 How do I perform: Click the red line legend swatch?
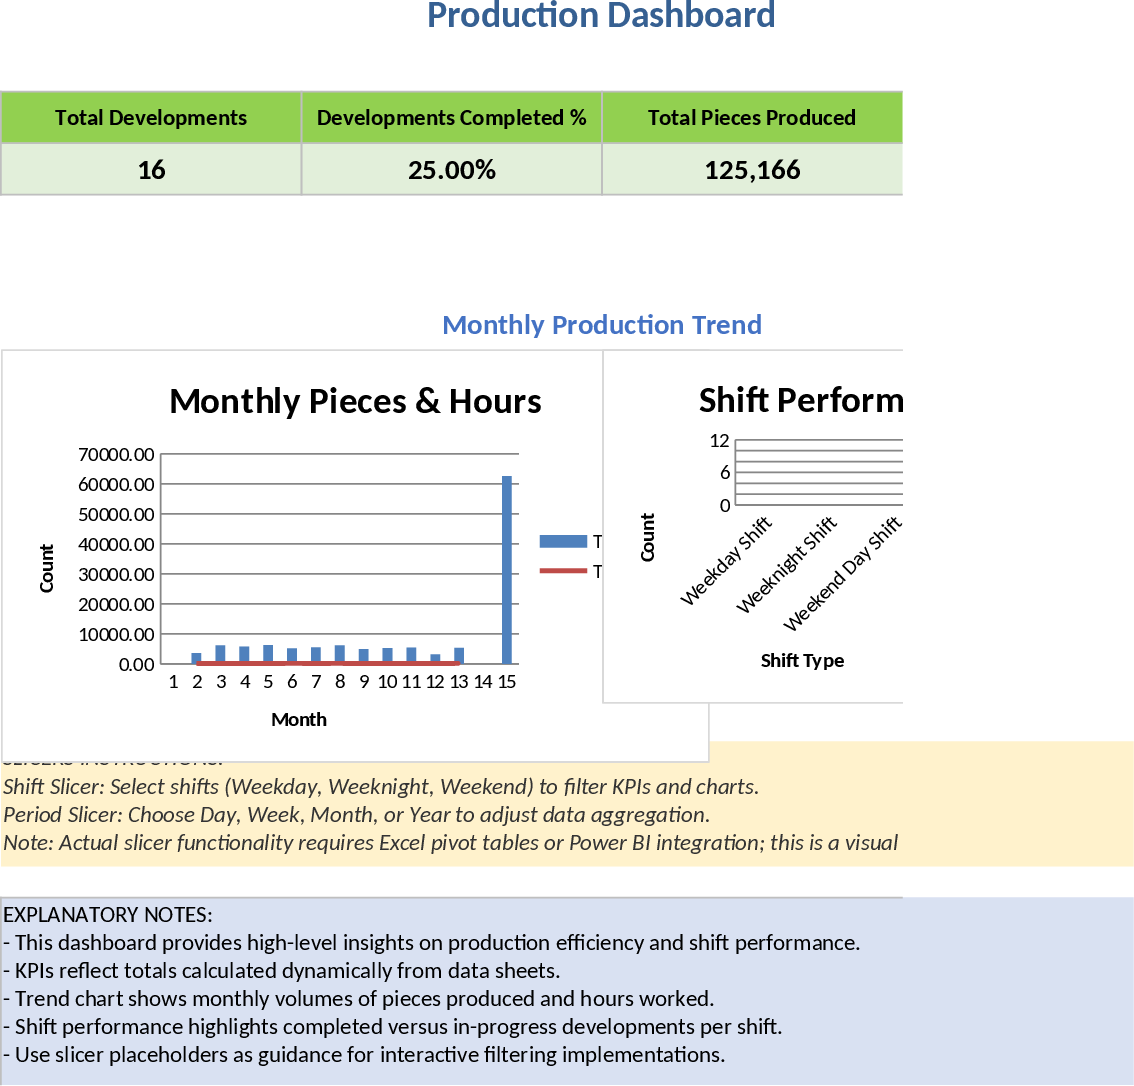(x=563, y=572)
